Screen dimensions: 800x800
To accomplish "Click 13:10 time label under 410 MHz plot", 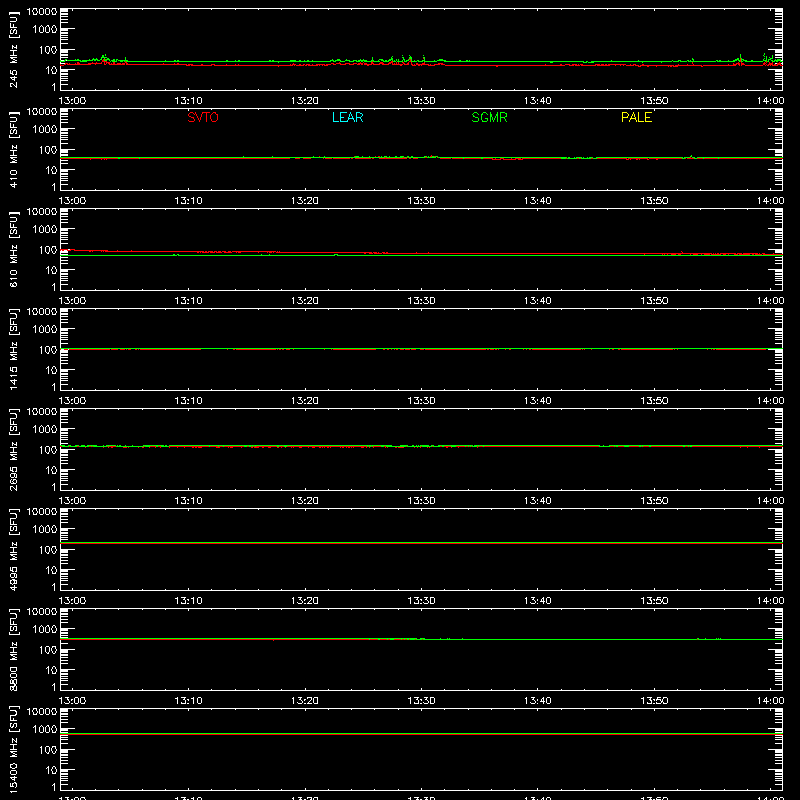I will click(x=188, y=201).
